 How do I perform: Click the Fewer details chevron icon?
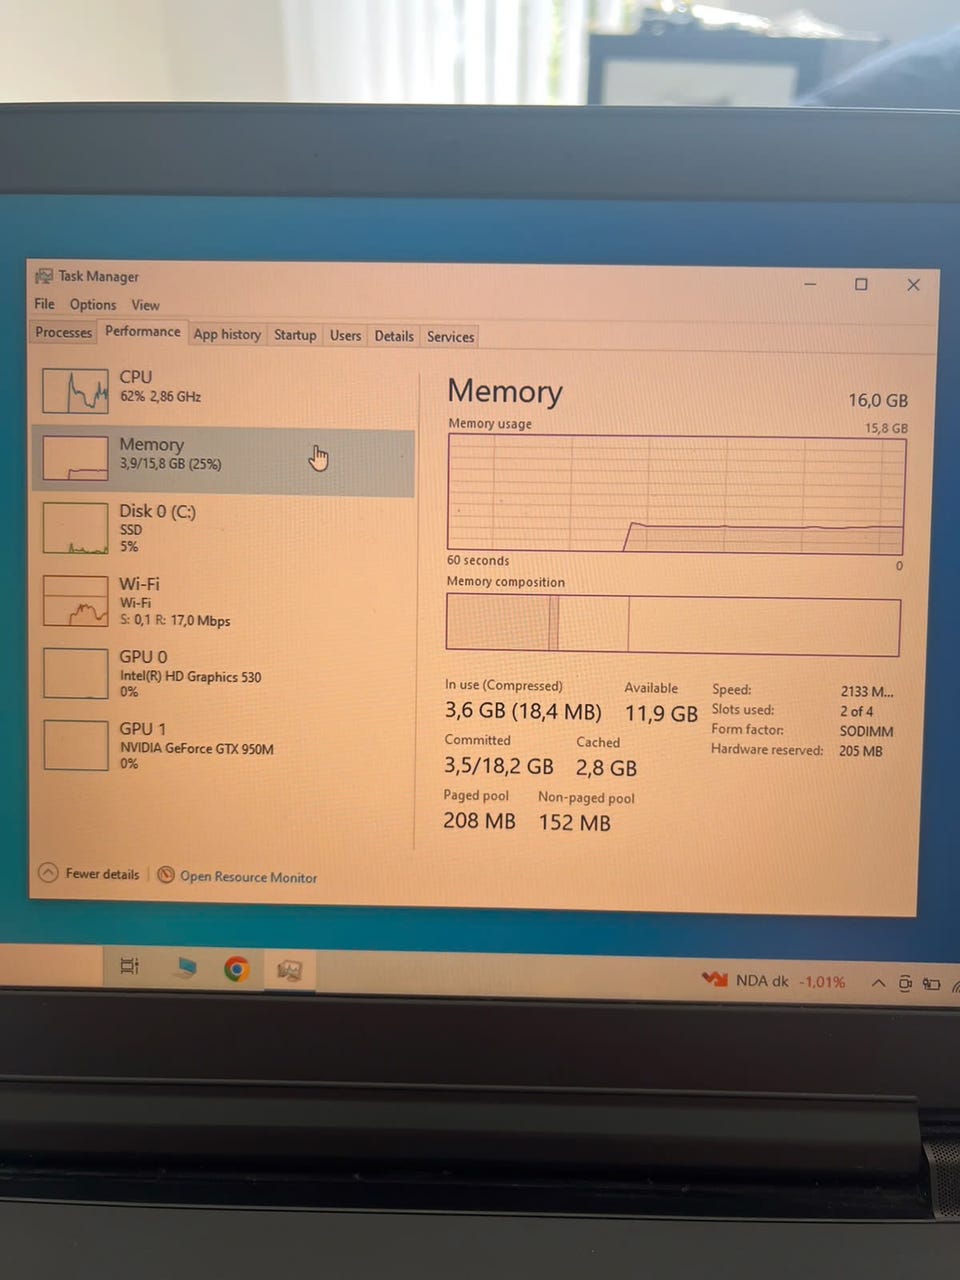(48, 873)
